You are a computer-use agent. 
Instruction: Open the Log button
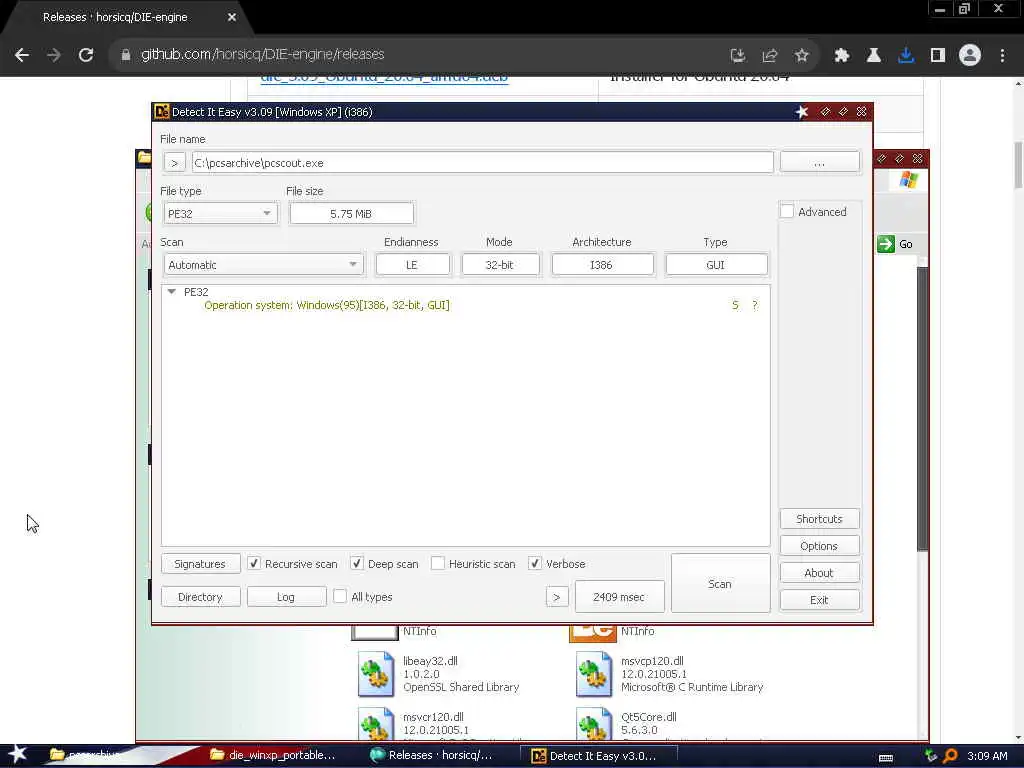point(286,597)
